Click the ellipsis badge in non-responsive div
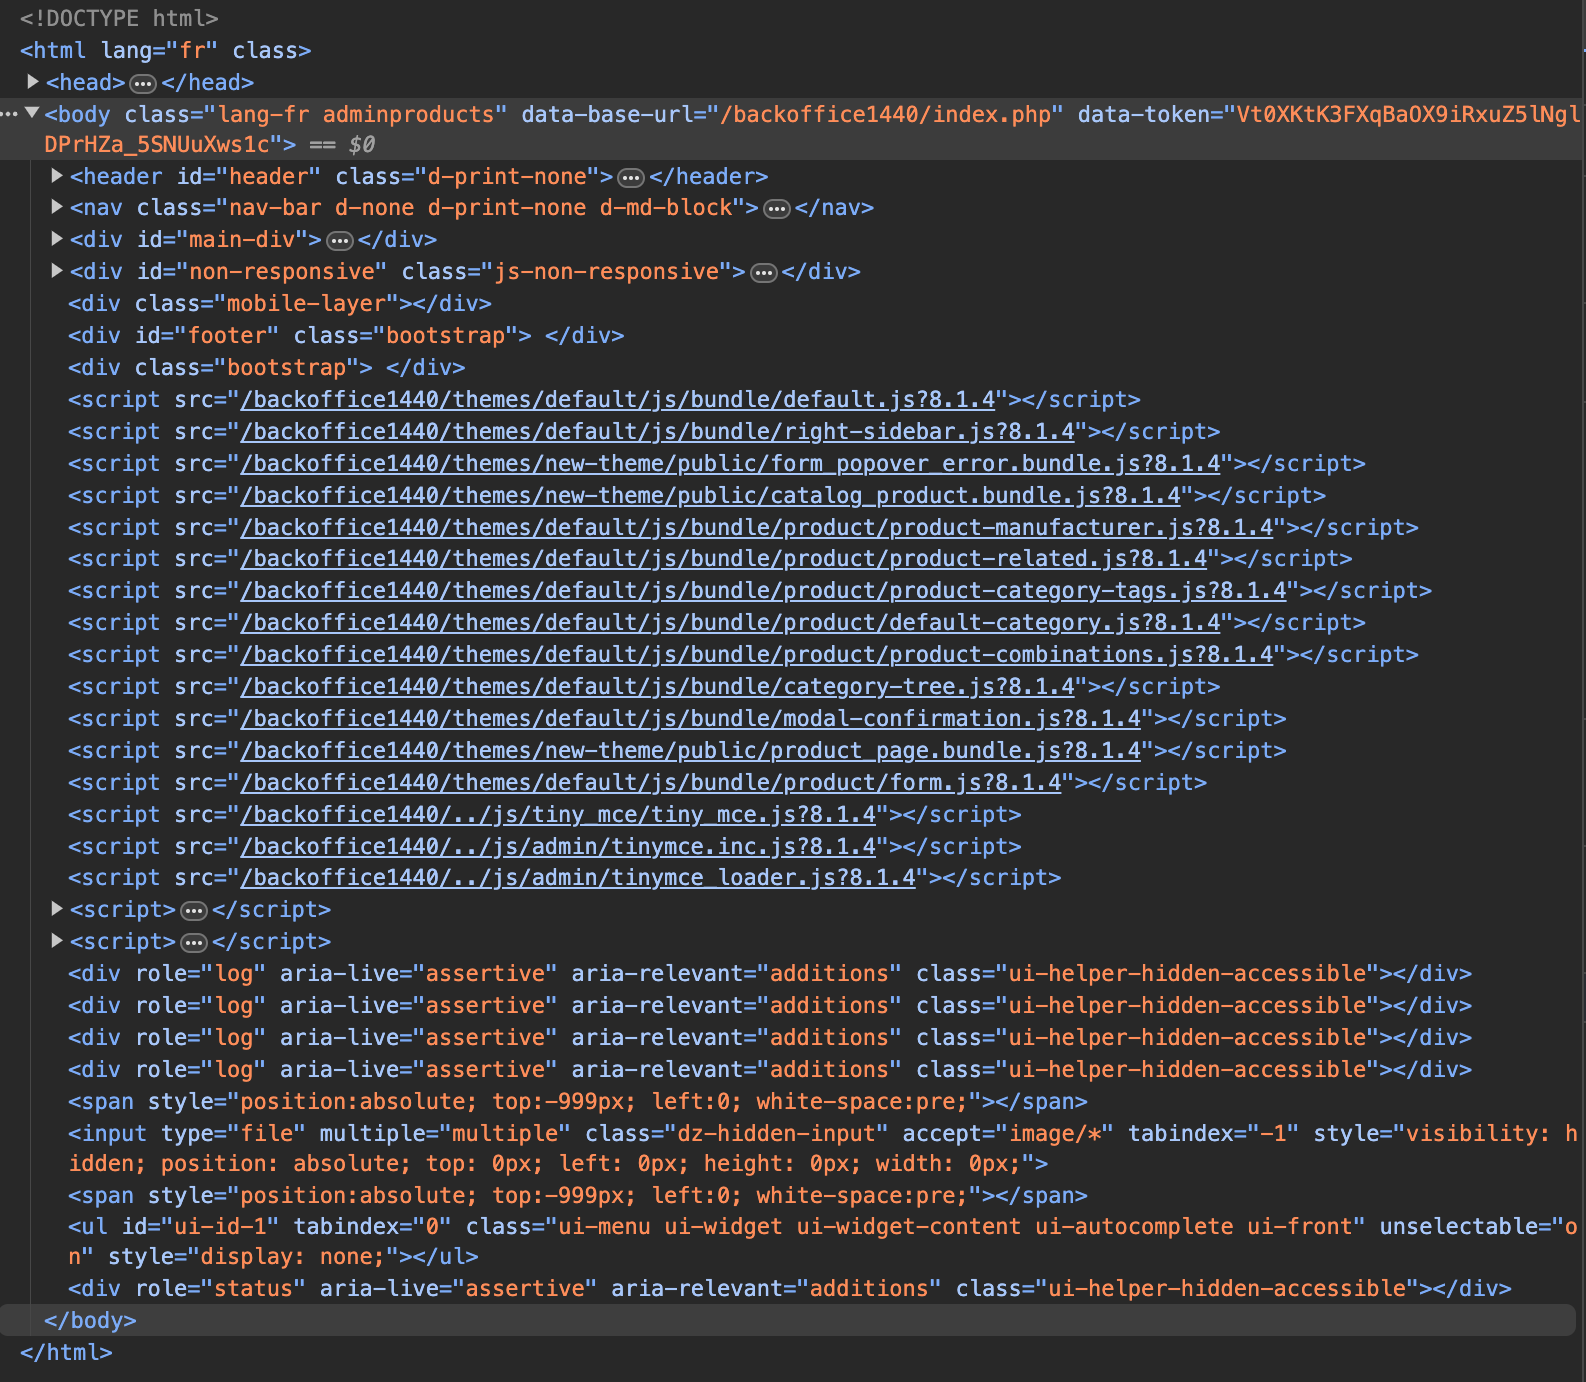1586x1382 pixels. coord(764,273)
